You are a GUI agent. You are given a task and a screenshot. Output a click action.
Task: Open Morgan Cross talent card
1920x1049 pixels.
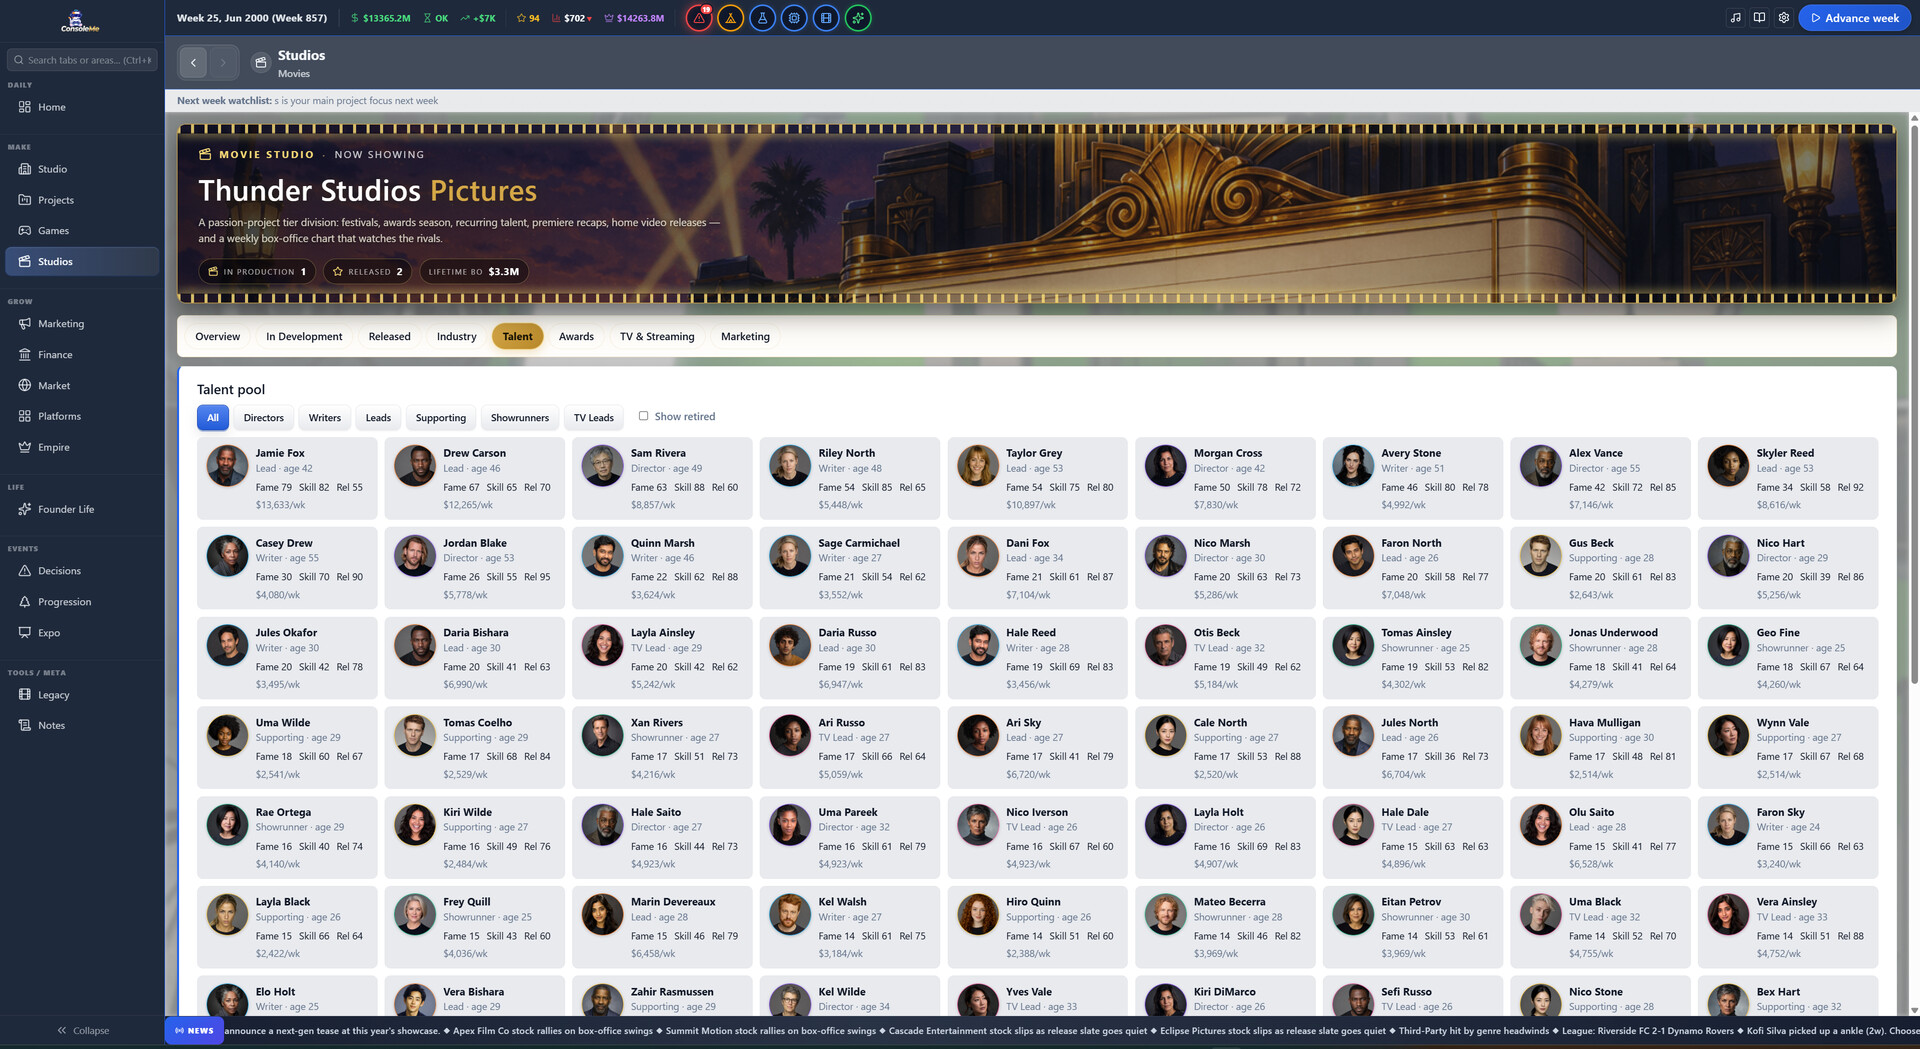pos(1225,478)
